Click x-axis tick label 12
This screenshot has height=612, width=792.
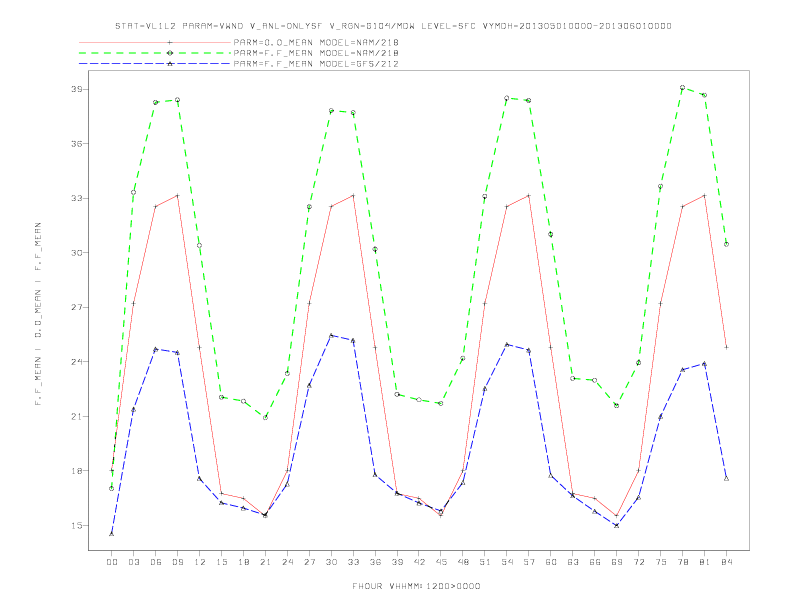tap(200, 562)
